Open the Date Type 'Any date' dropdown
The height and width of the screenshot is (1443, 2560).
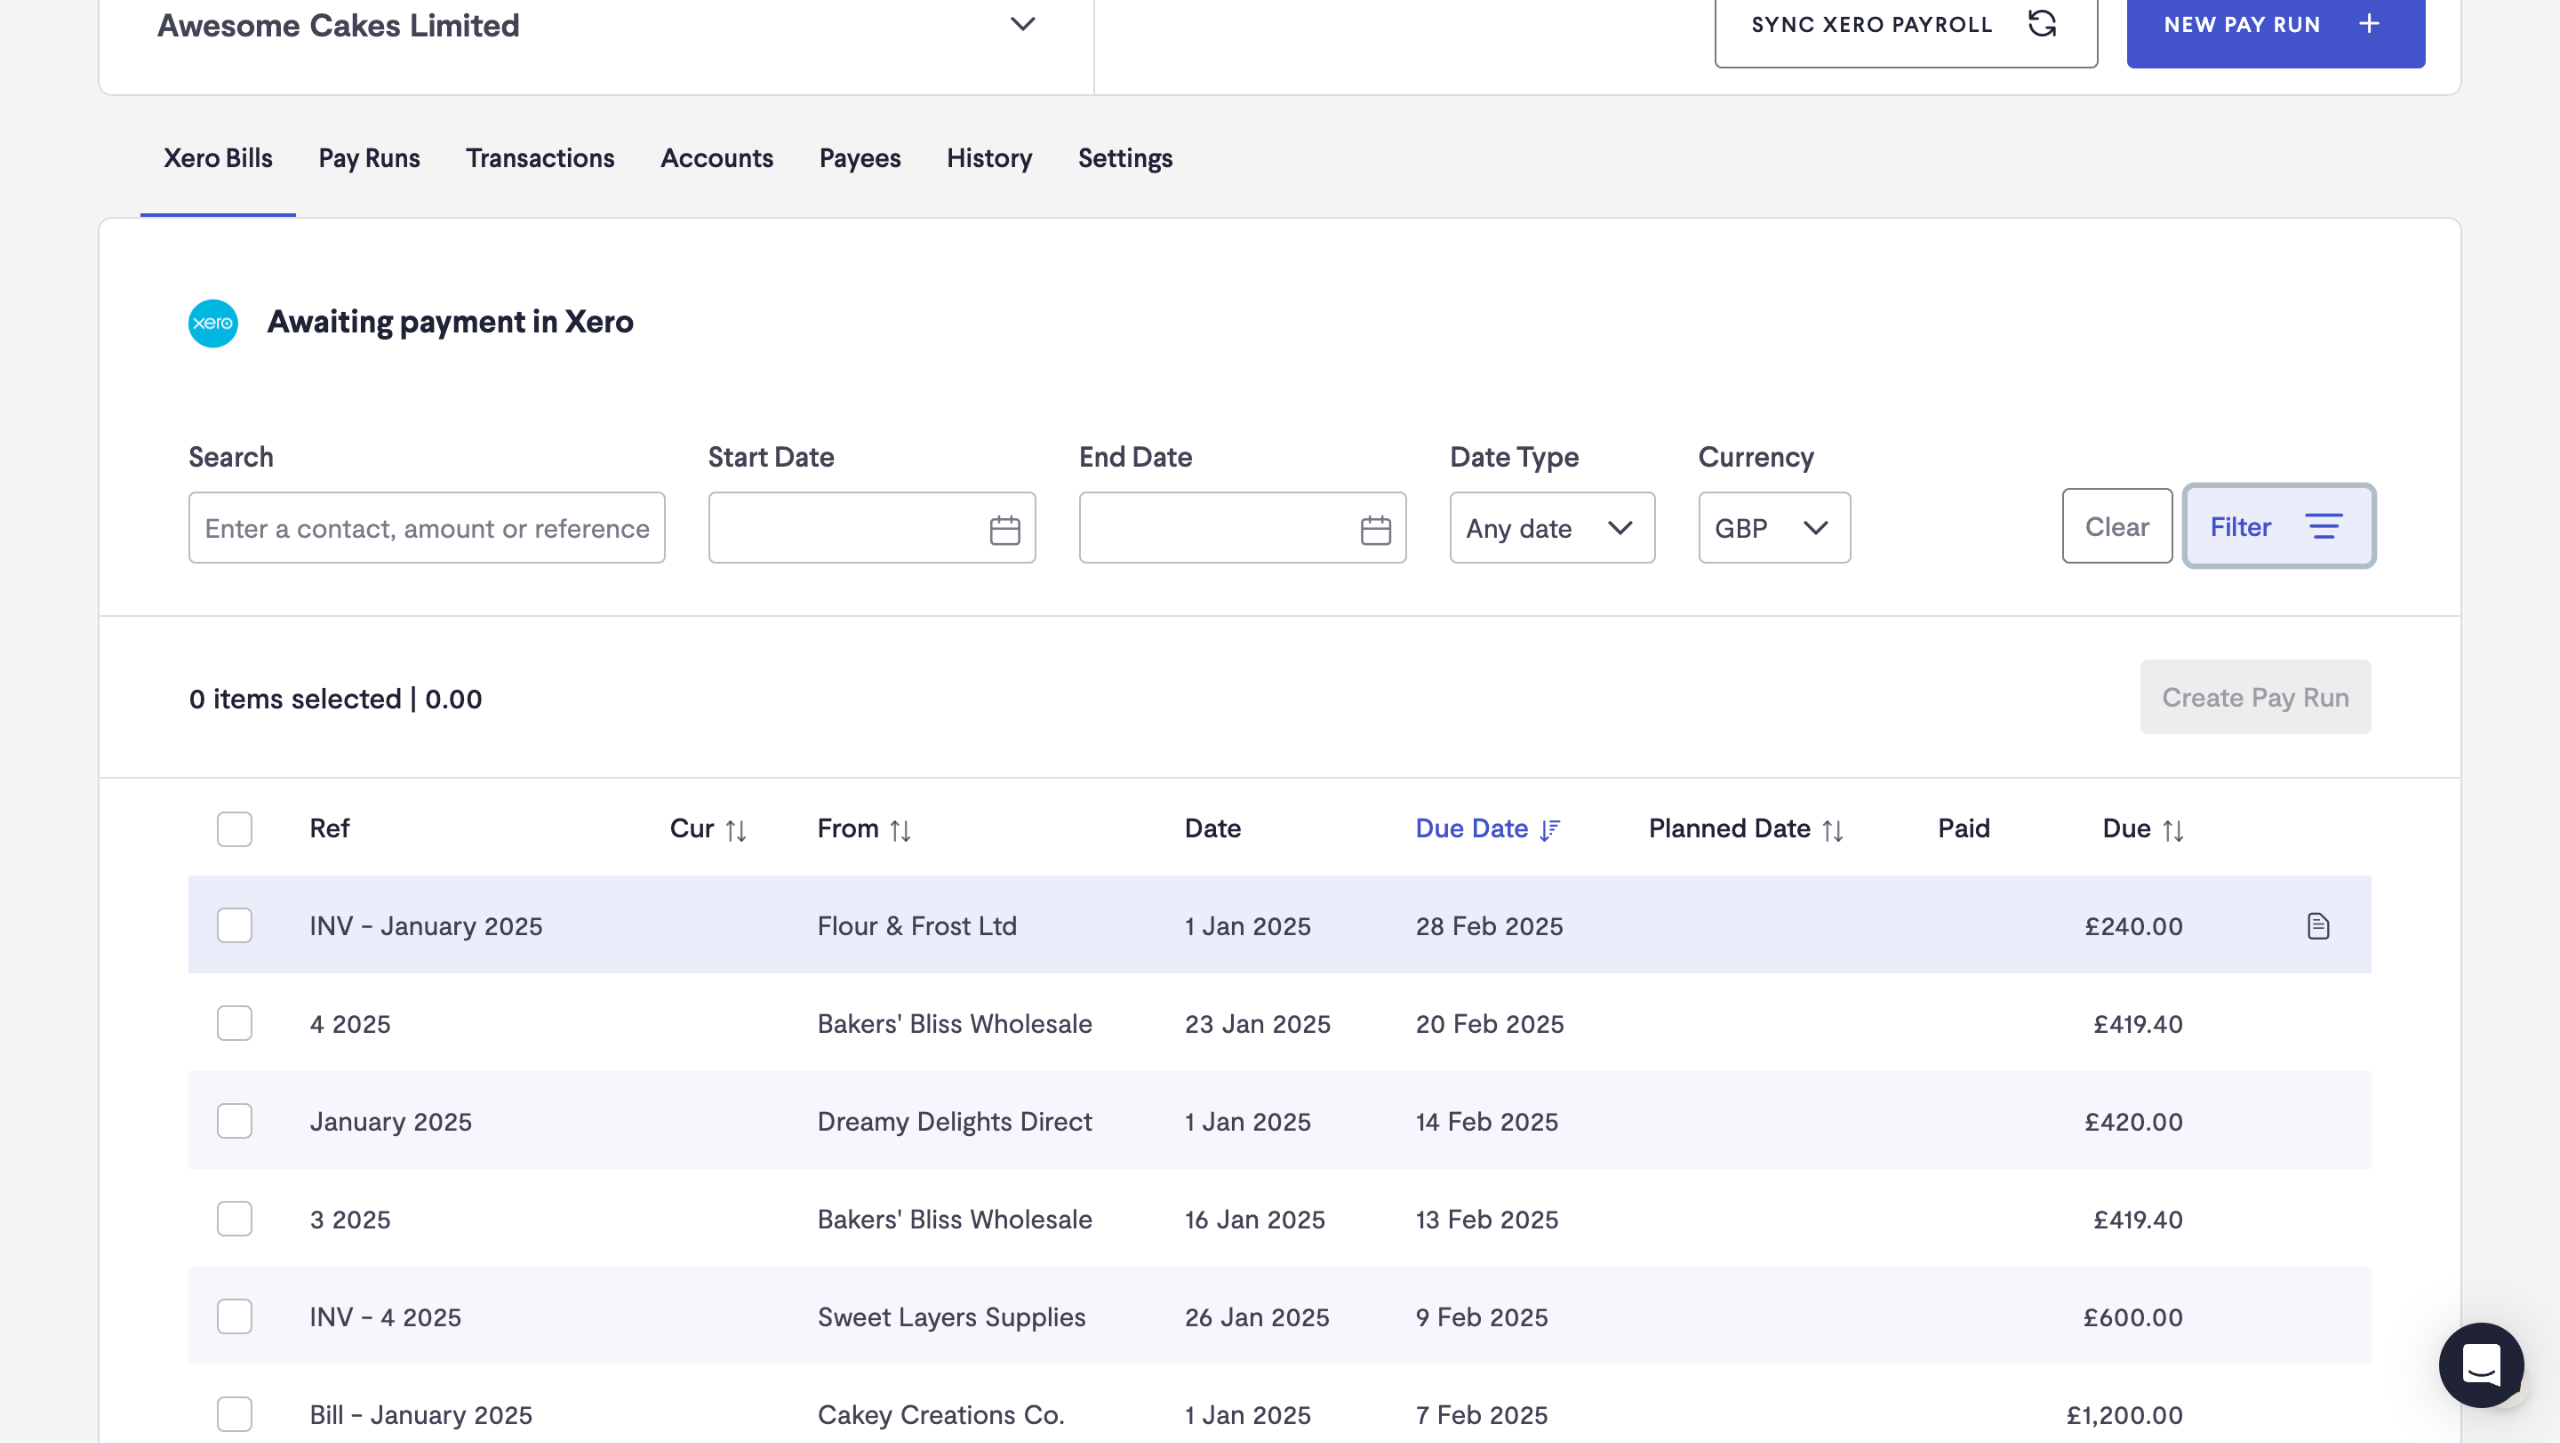1551,528
